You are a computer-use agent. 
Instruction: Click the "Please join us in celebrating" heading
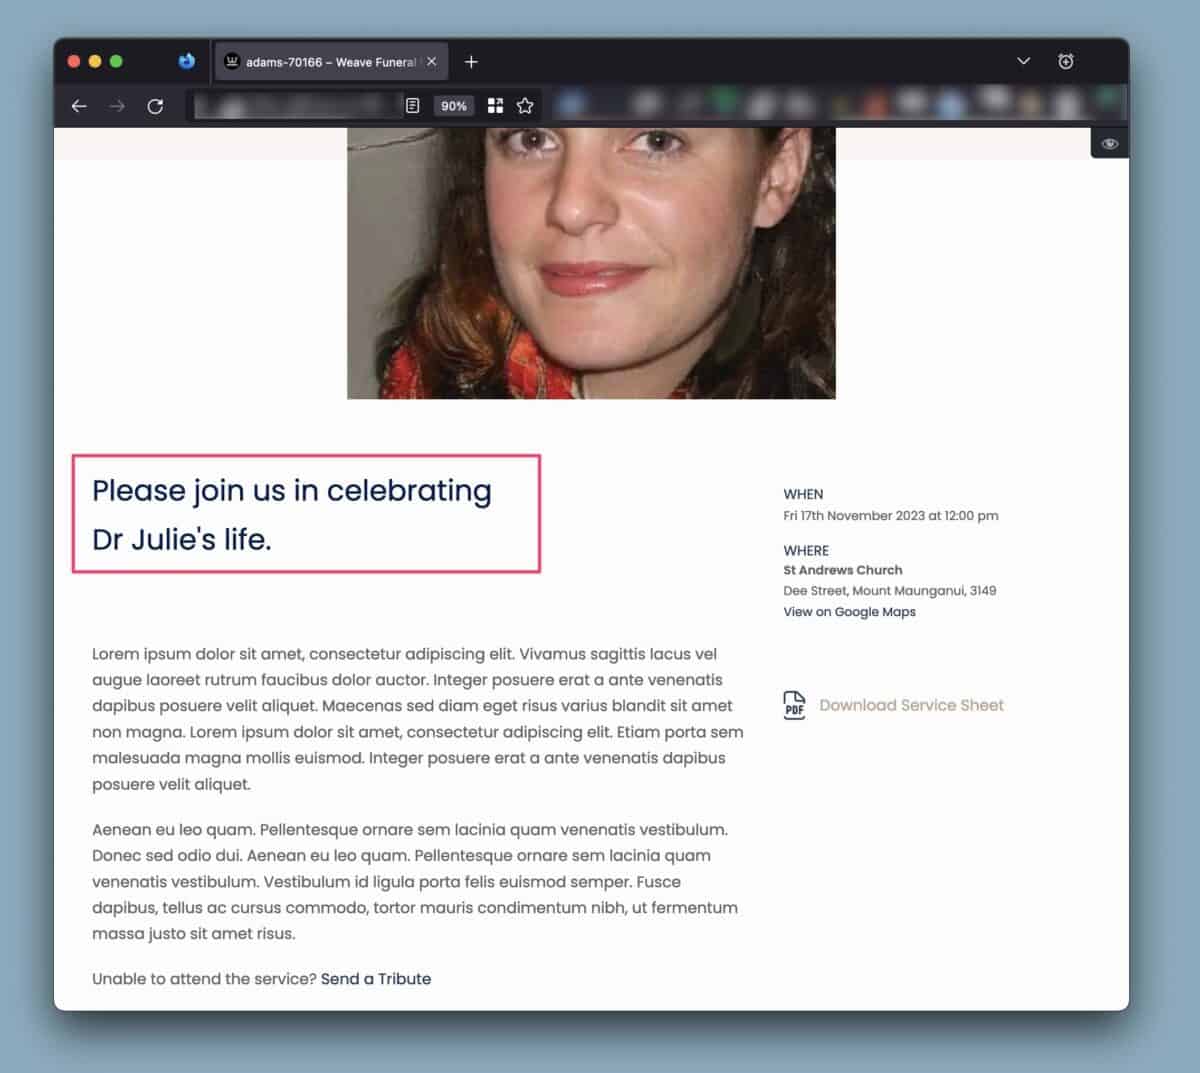pyautogui.click(x=291, y=491)
